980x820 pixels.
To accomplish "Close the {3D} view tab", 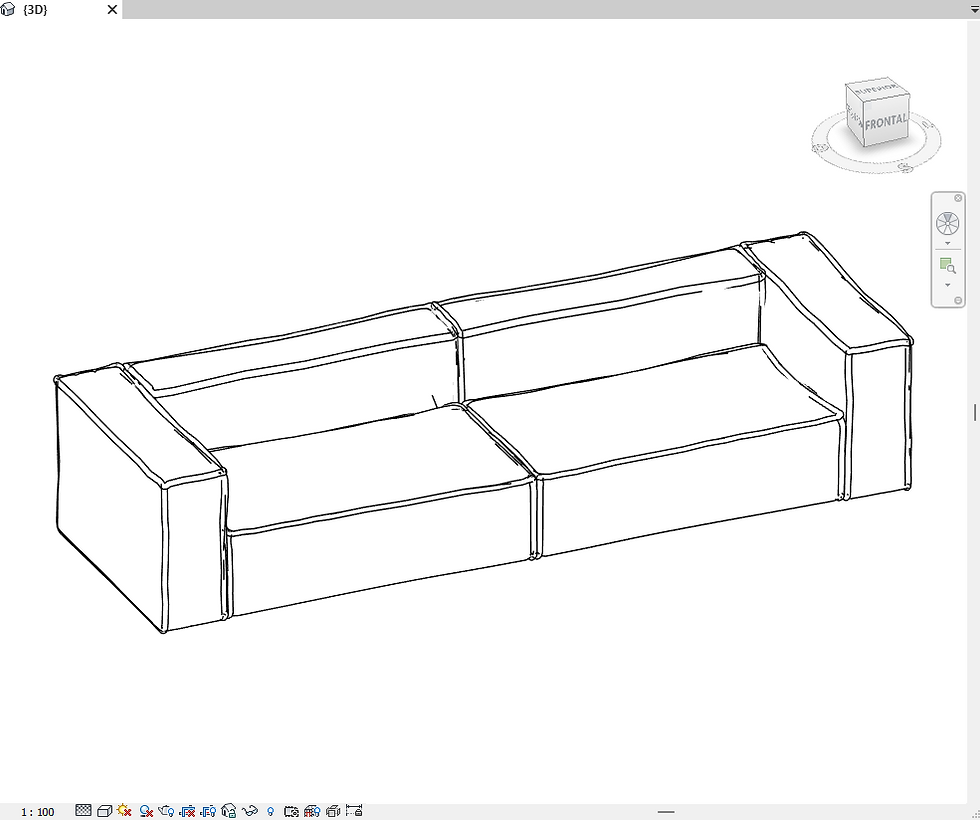I will pos(112,9).
